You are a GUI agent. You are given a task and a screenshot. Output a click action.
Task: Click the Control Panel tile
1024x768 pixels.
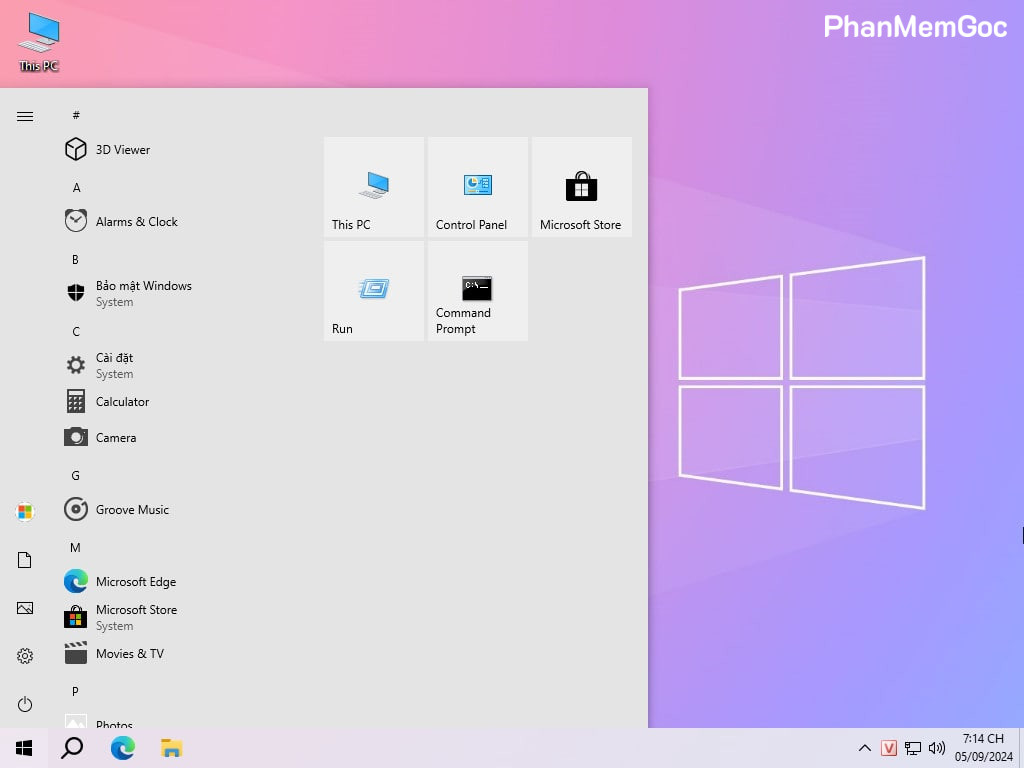tap(477, 187)
